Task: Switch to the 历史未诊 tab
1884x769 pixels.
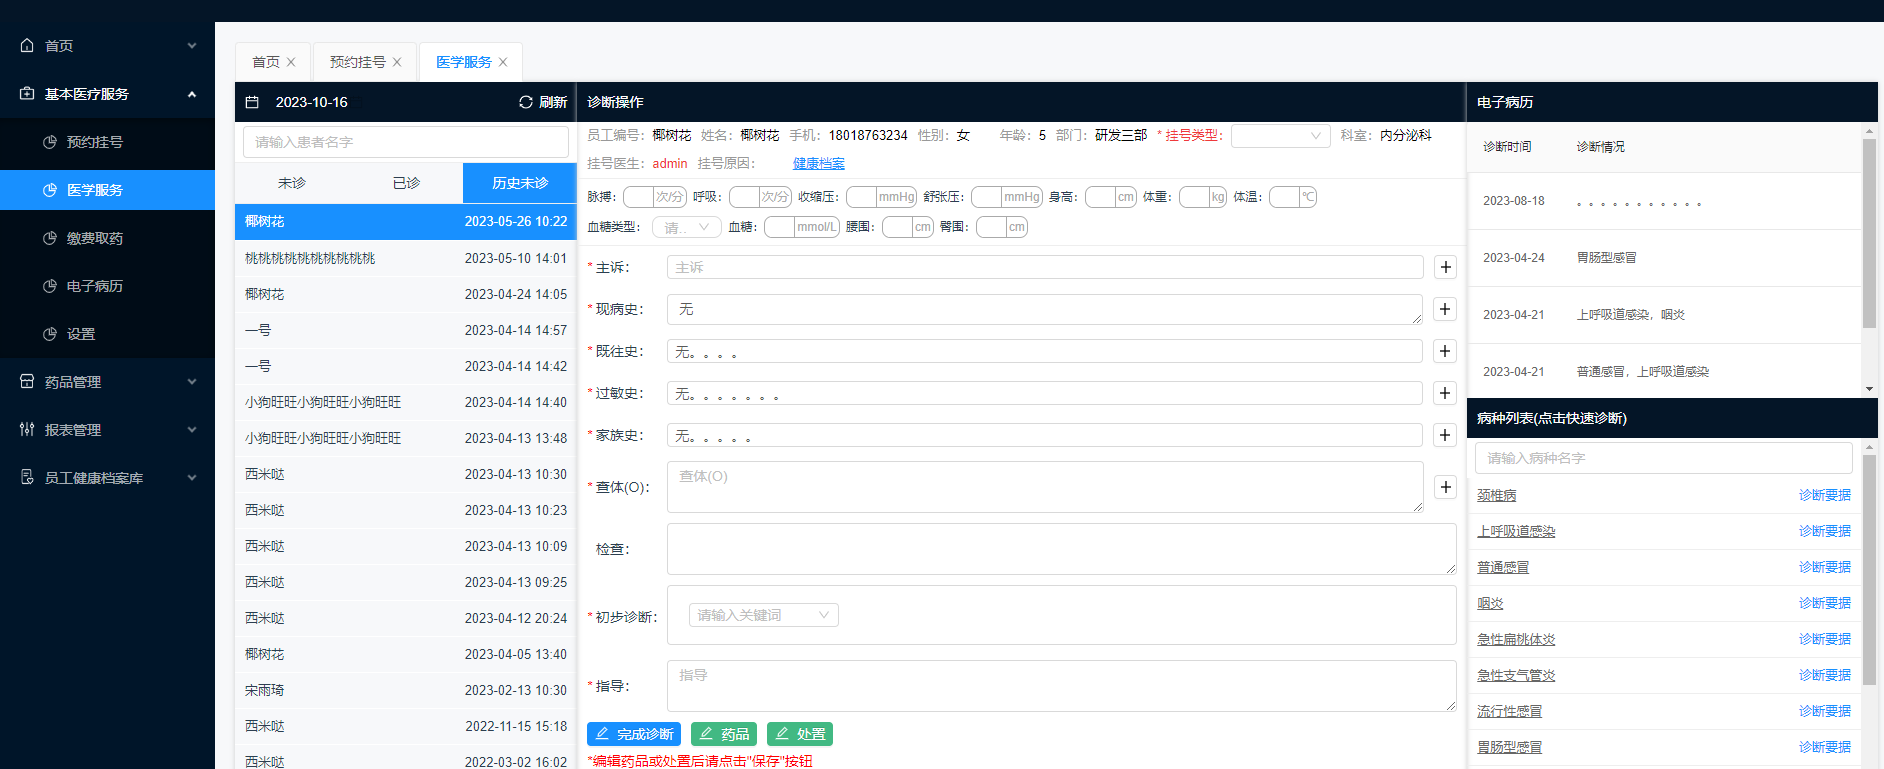Action: coord(520,183)
